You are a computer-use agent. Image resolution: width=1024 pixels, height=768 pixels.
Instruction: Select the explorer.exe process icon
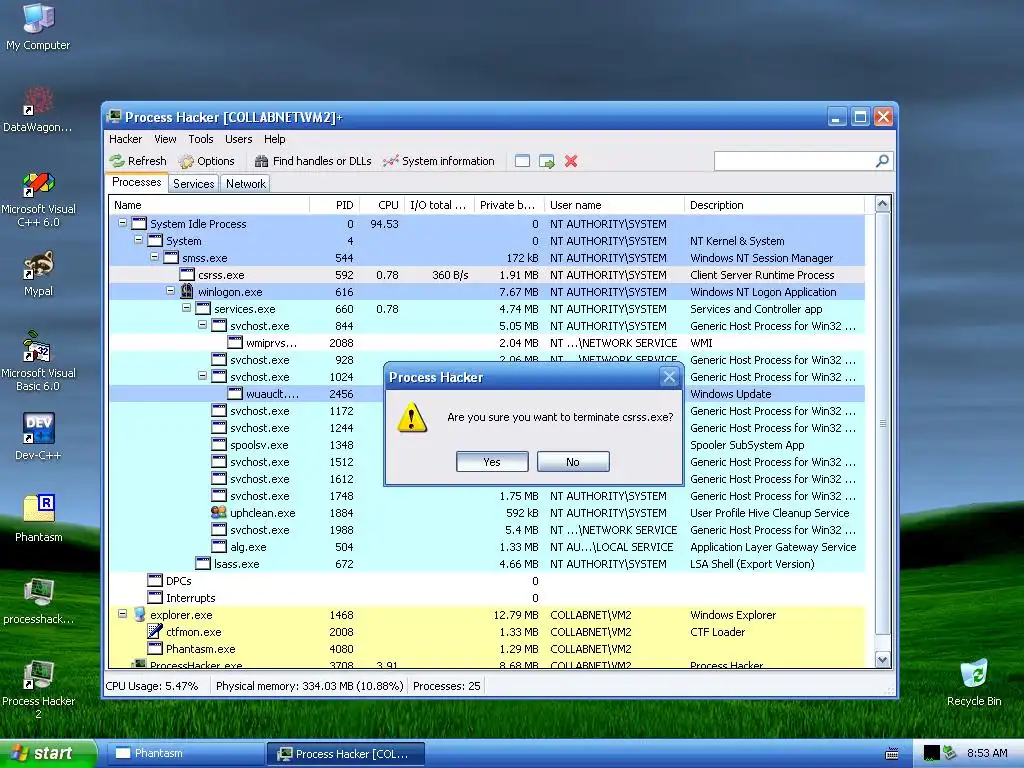click(x=139, y=615)
